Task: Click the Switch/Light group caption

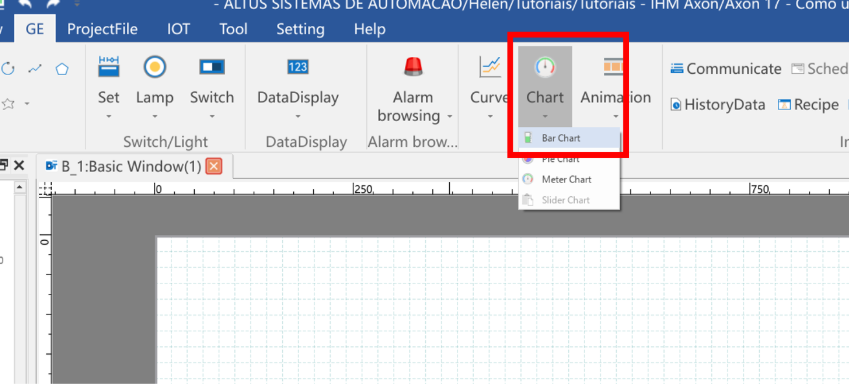Action: click(x=165, y=142)
